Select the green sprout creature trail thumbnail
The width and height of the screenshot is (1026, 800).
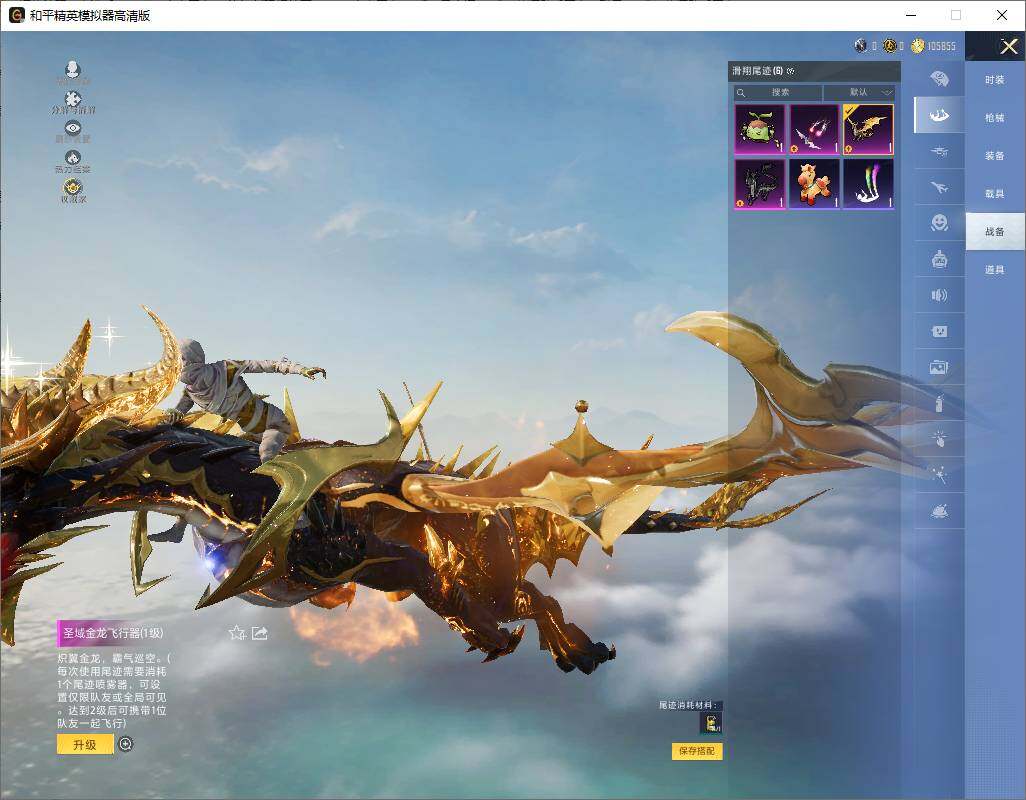[760, 130]
